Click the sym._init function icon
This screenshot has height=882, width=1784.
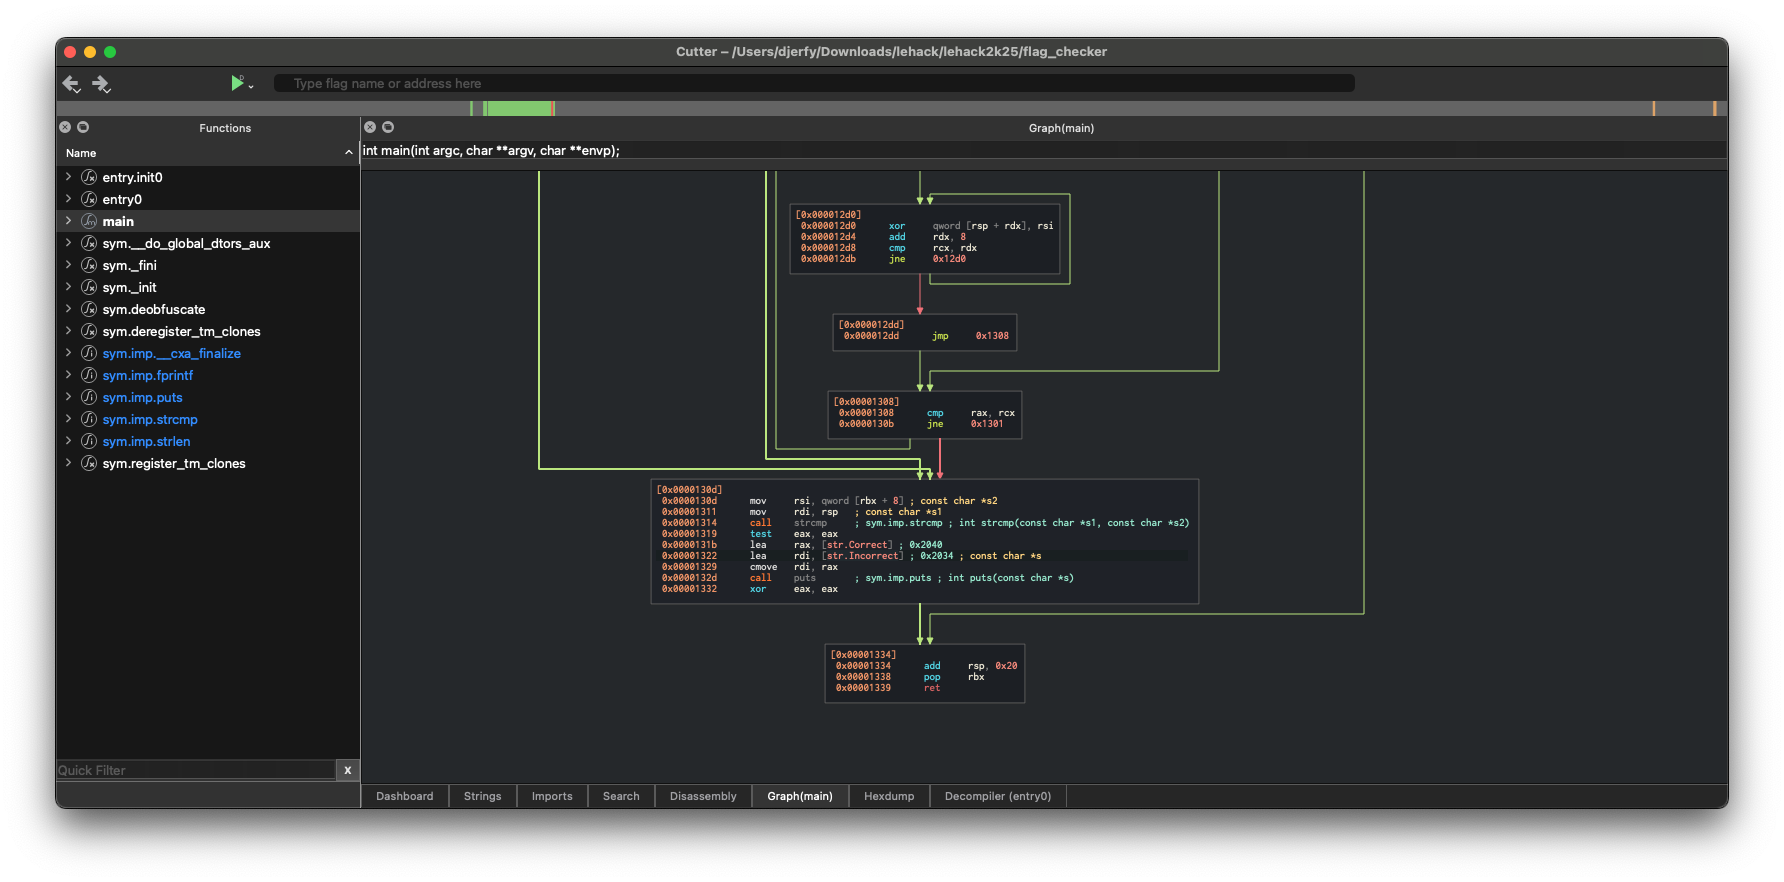coord(89,287)
